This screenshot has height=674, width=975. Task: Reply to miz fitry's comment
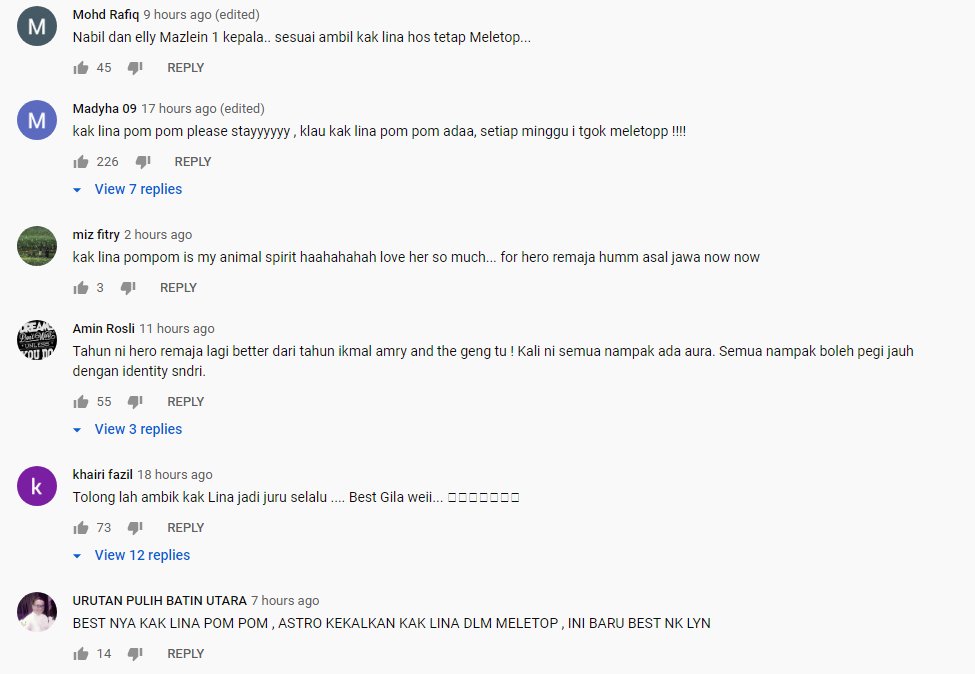point(178,288)
